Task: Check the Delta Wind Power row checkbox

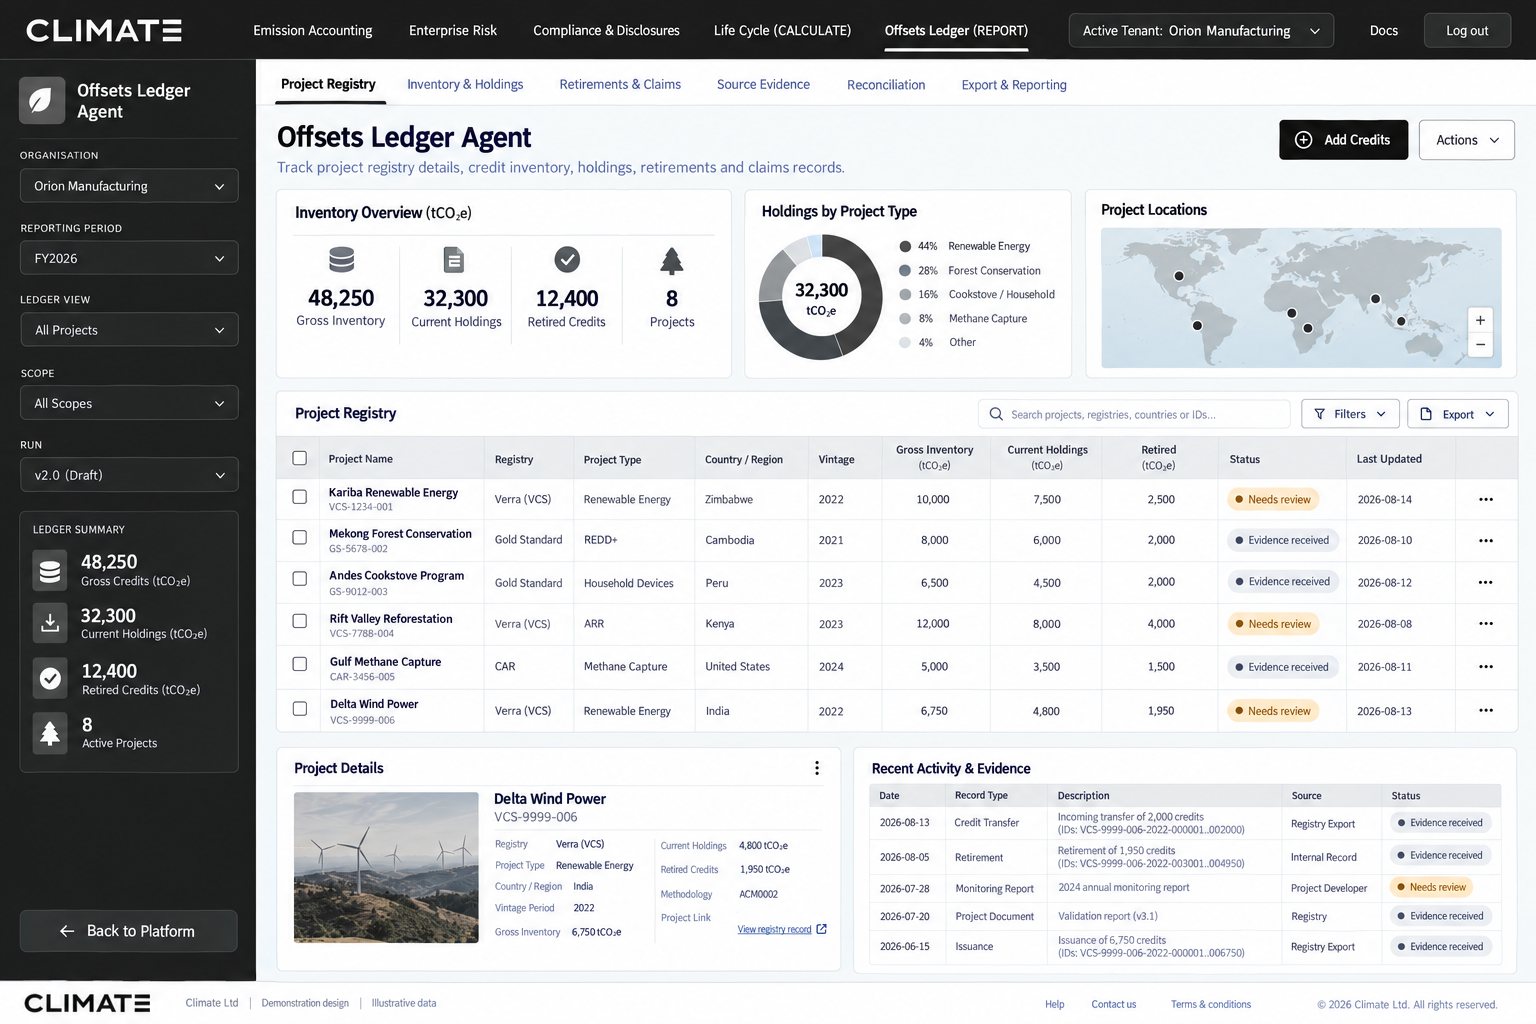Action: [x=299, y=709]
